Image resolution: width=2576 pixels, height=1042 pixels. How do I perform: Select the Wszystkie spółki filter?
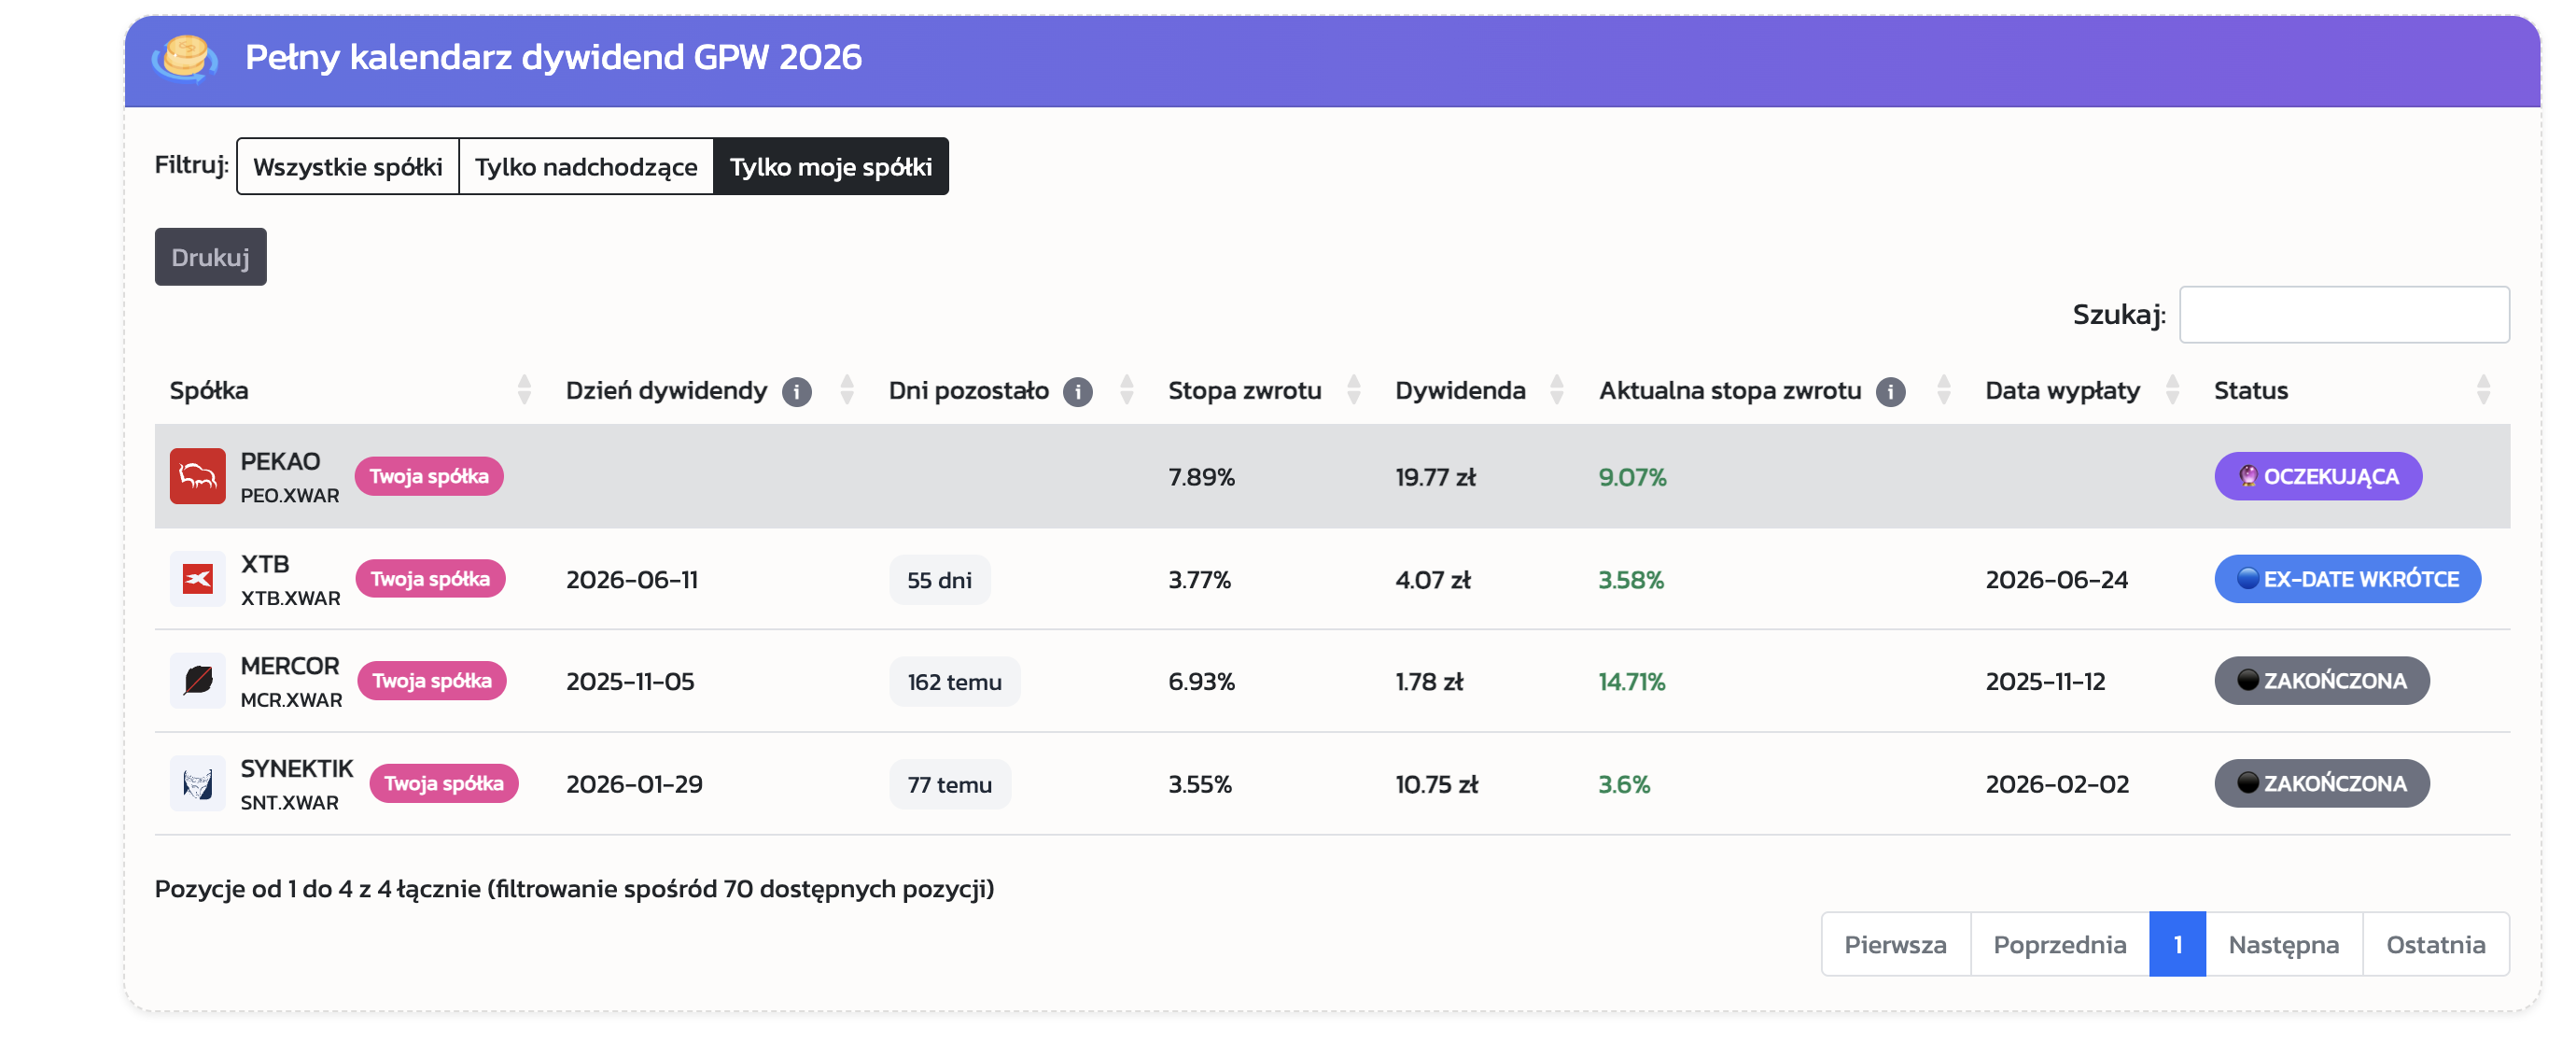coord(347,167)
